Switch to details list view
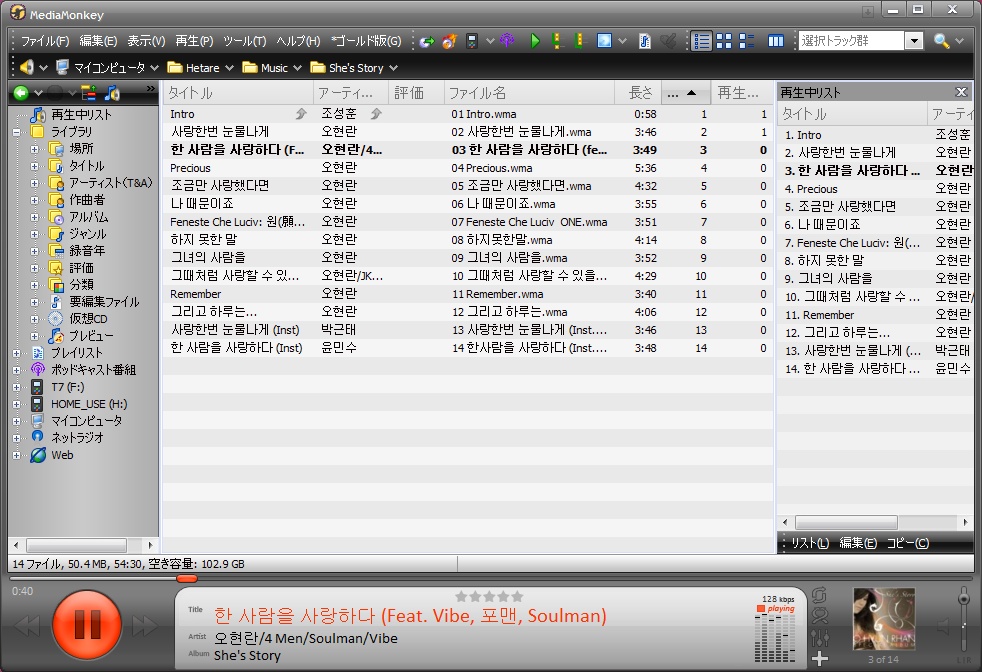The height and width of the screenshot is (672, 982). [701, 41]
